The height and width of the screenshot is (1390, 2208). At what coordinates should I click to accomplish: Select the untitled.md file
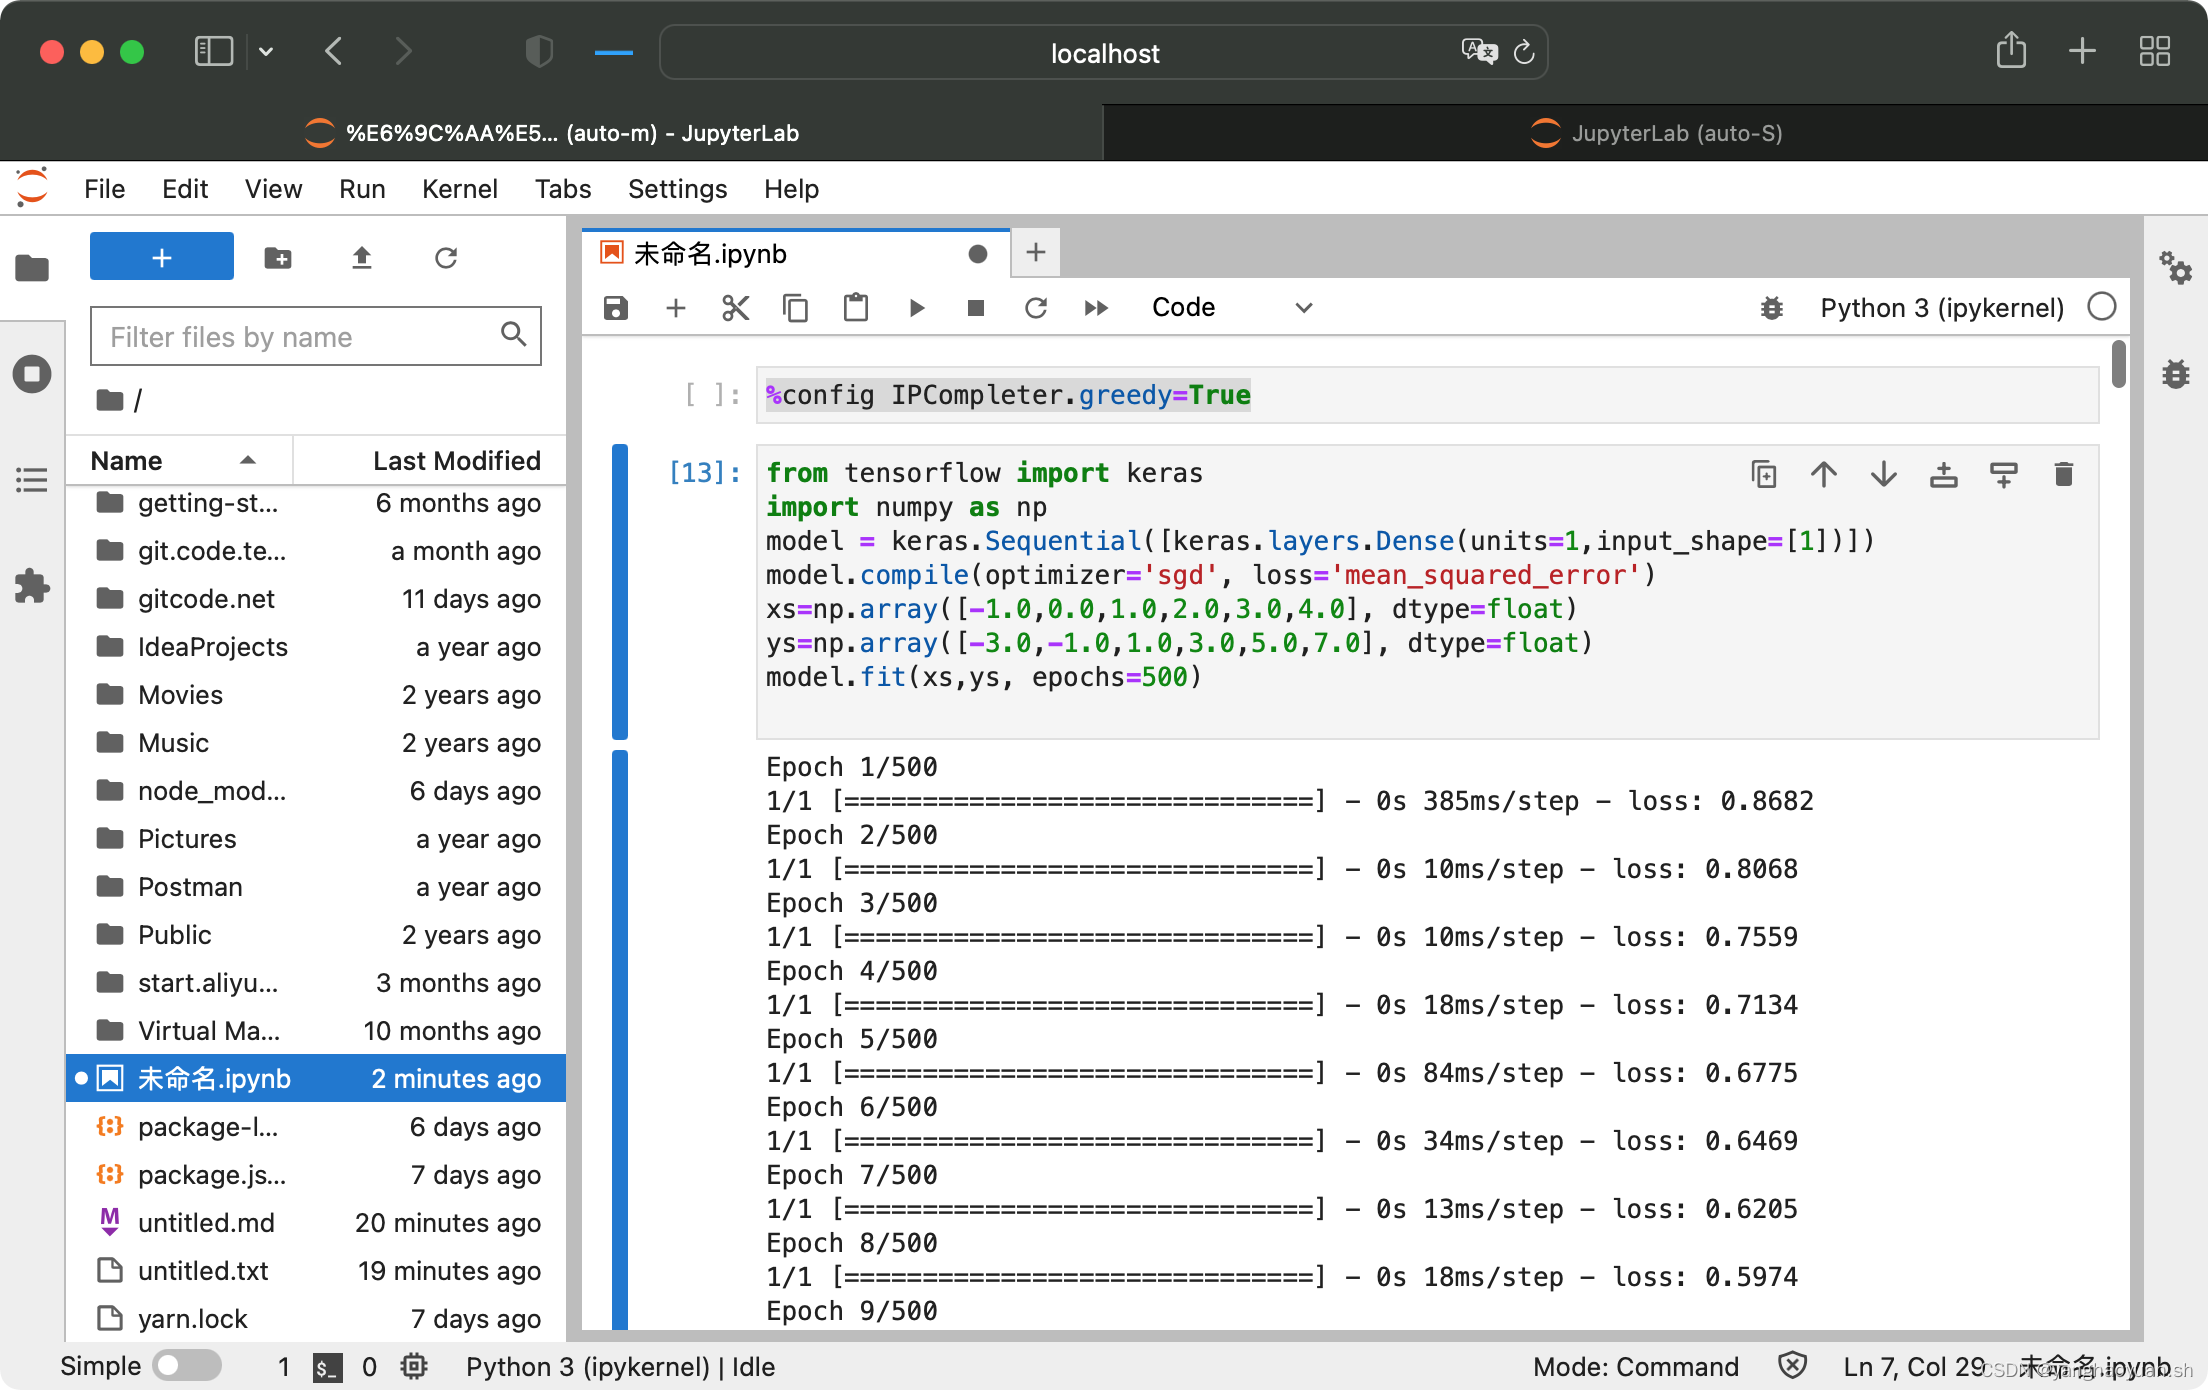316,1222
